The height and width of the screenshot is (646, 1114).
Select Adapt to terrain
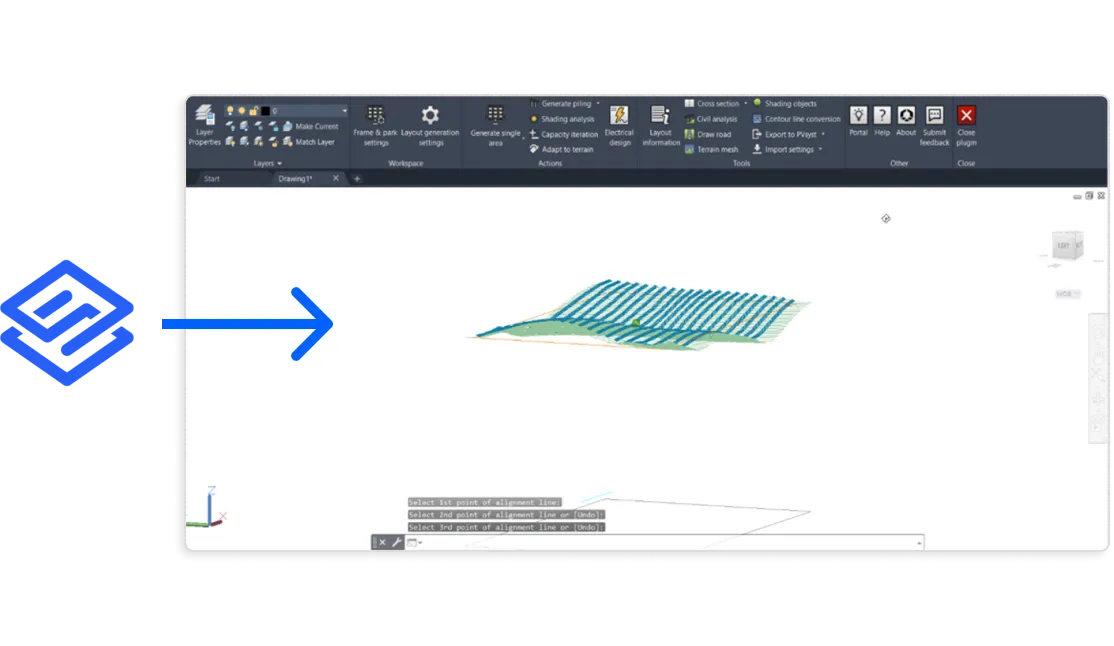(x=561, y=149)
